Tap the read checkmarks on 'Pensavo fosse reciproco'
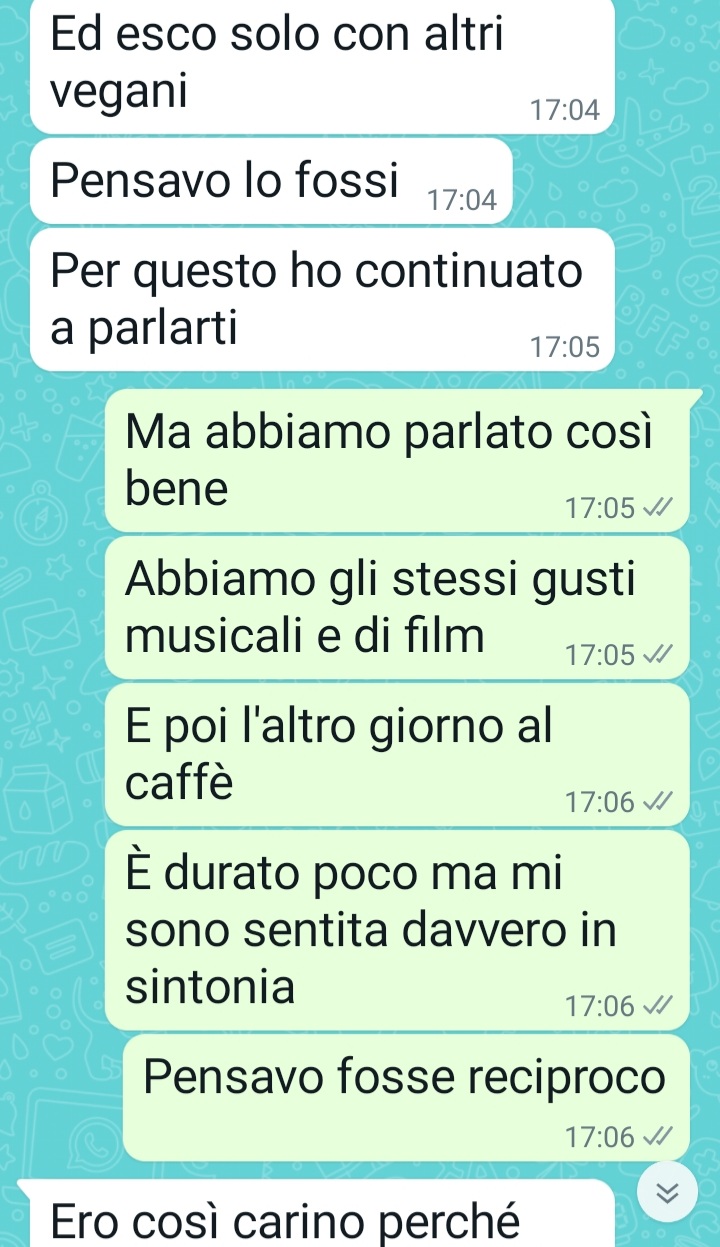720x1247 pixels. pos(656,1136)
